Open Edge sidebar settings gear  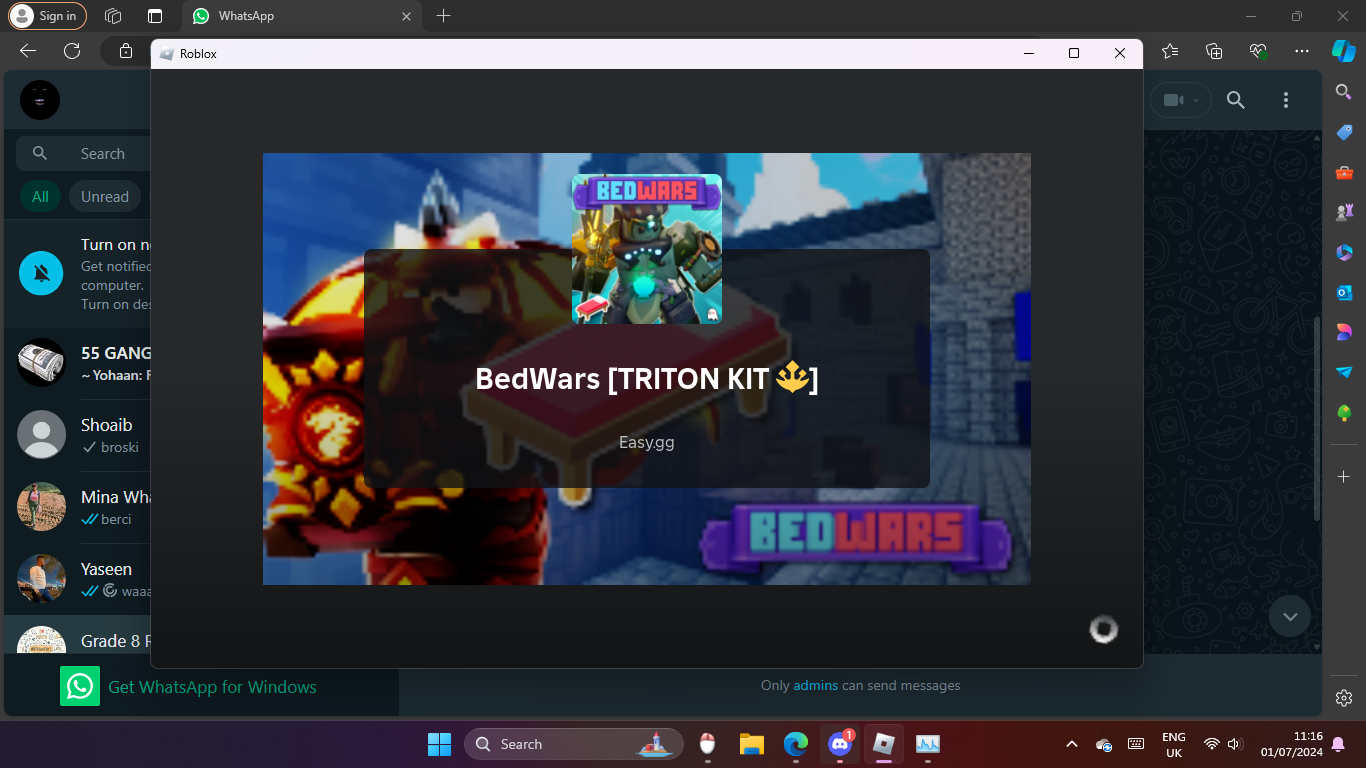pos(1344,698)
